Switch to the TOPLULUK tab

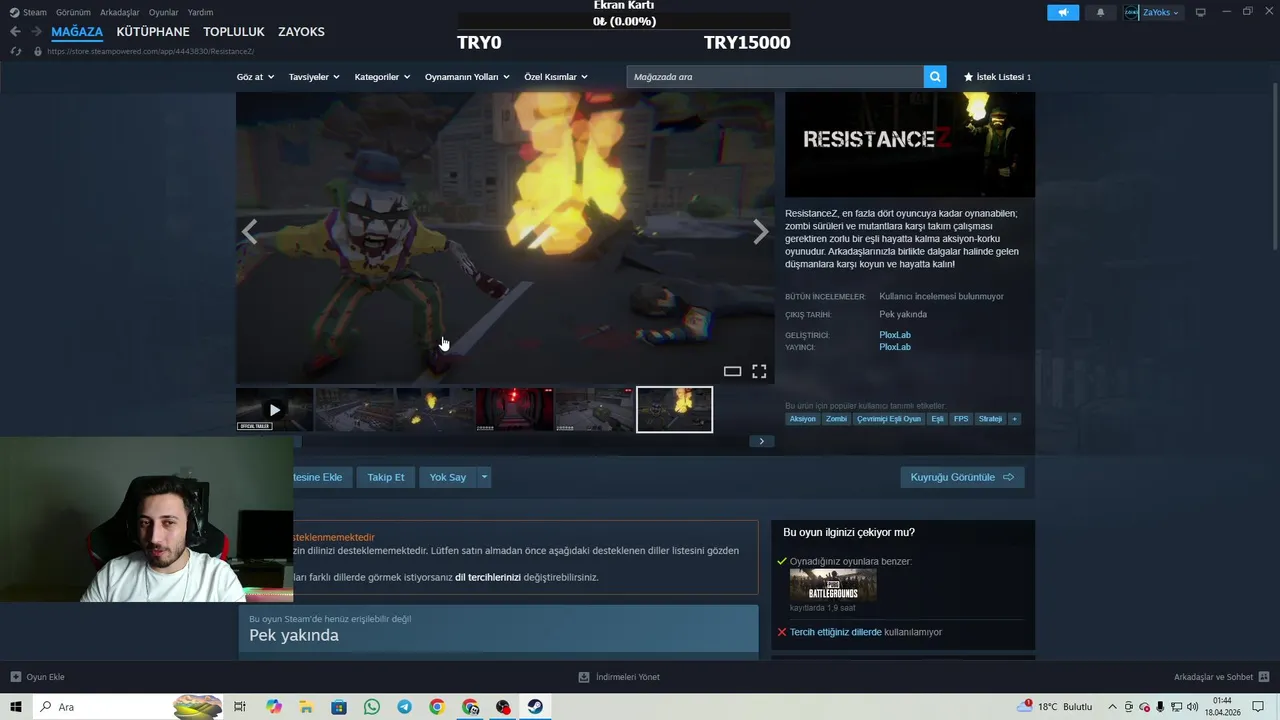coord(234,32)
